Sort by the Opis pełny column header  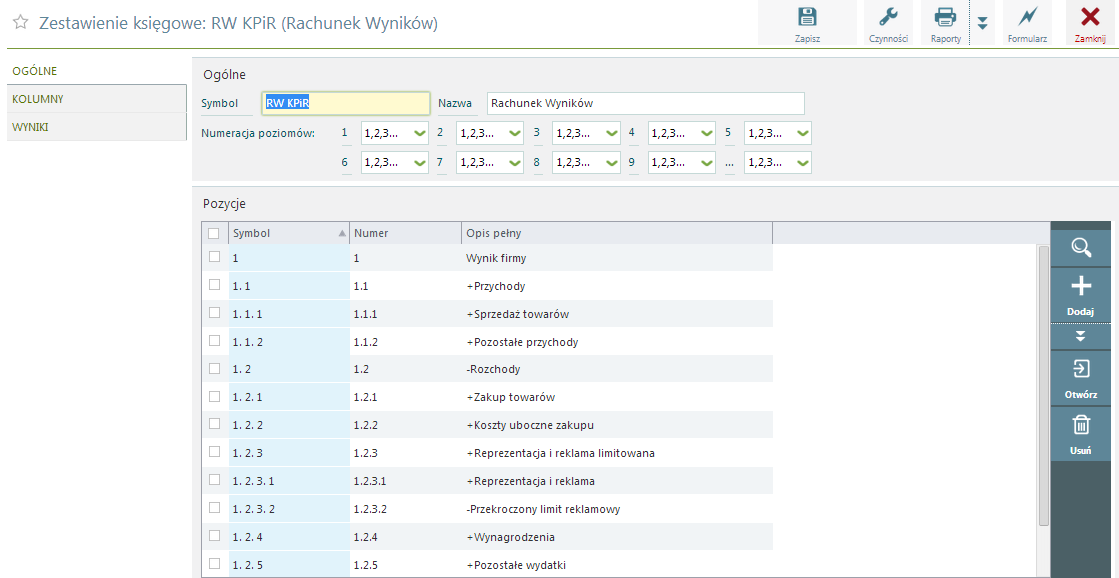pos(617,233)
